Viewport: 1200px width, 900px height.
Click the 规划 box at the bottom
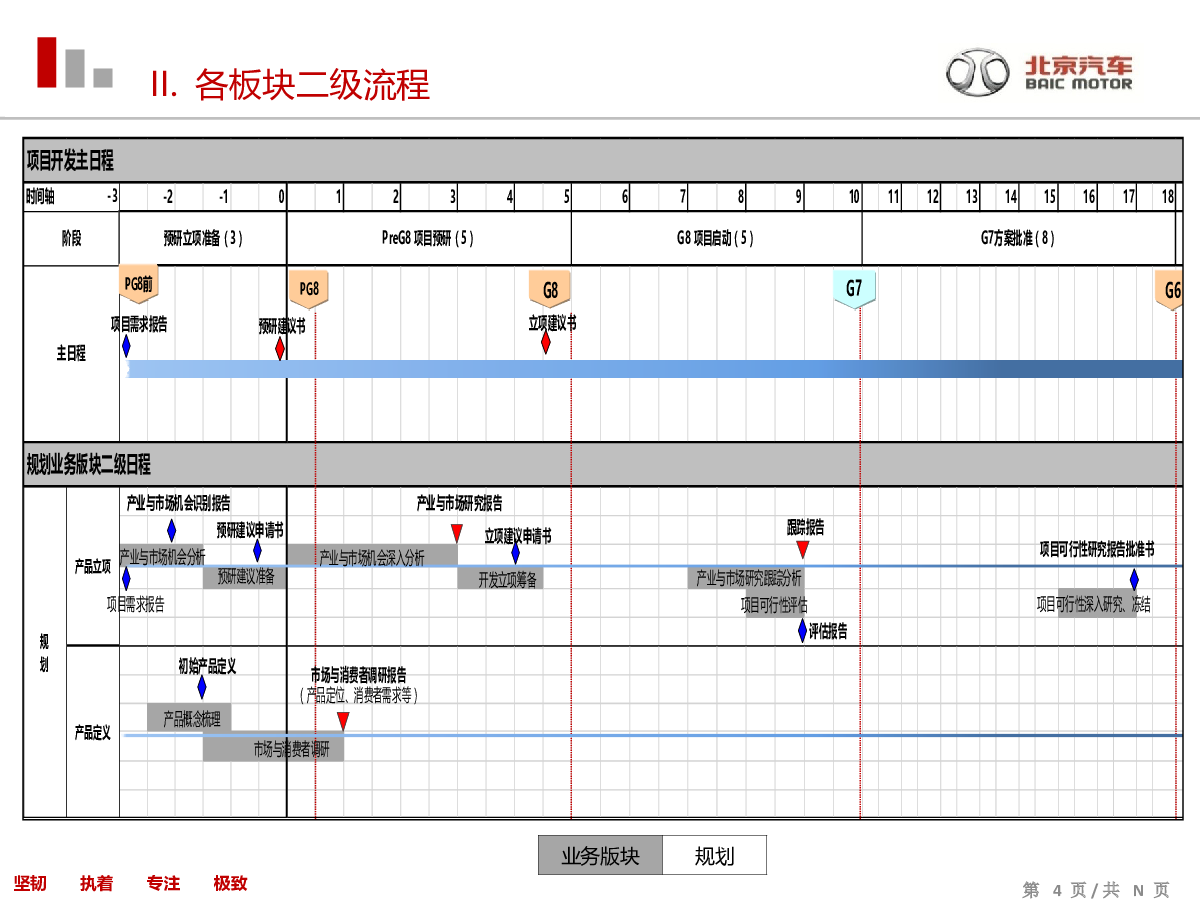[x=714, y=856]
